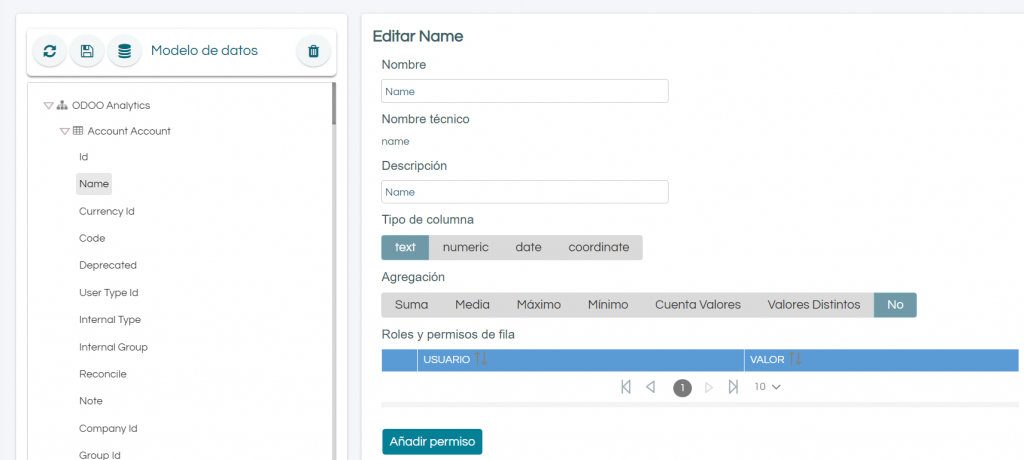This screenshot has width=1024, height=460.
Task: Select date column type
Action: [x=528, y=248]
